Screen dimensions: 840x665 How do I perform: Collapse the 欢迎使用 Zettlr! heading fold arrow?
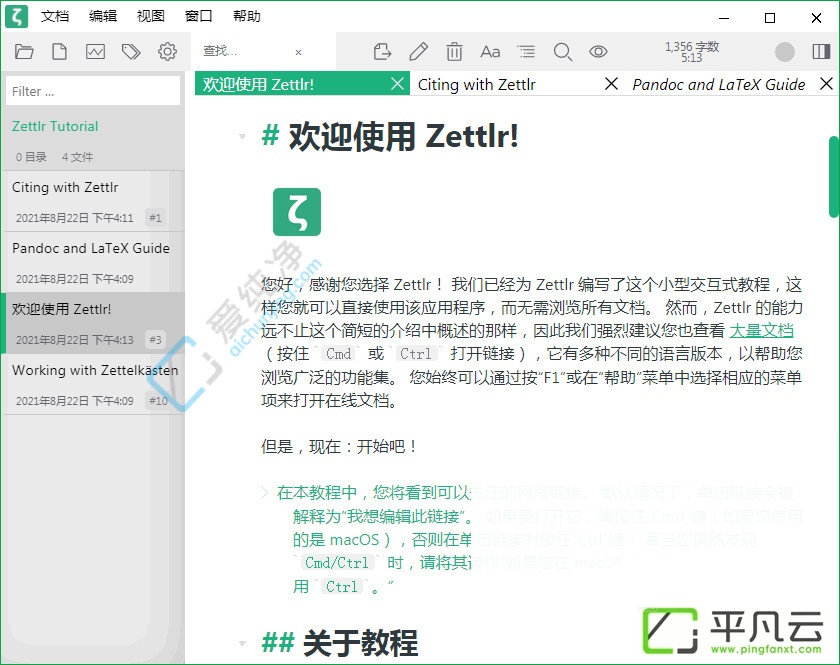coord(242,137)
